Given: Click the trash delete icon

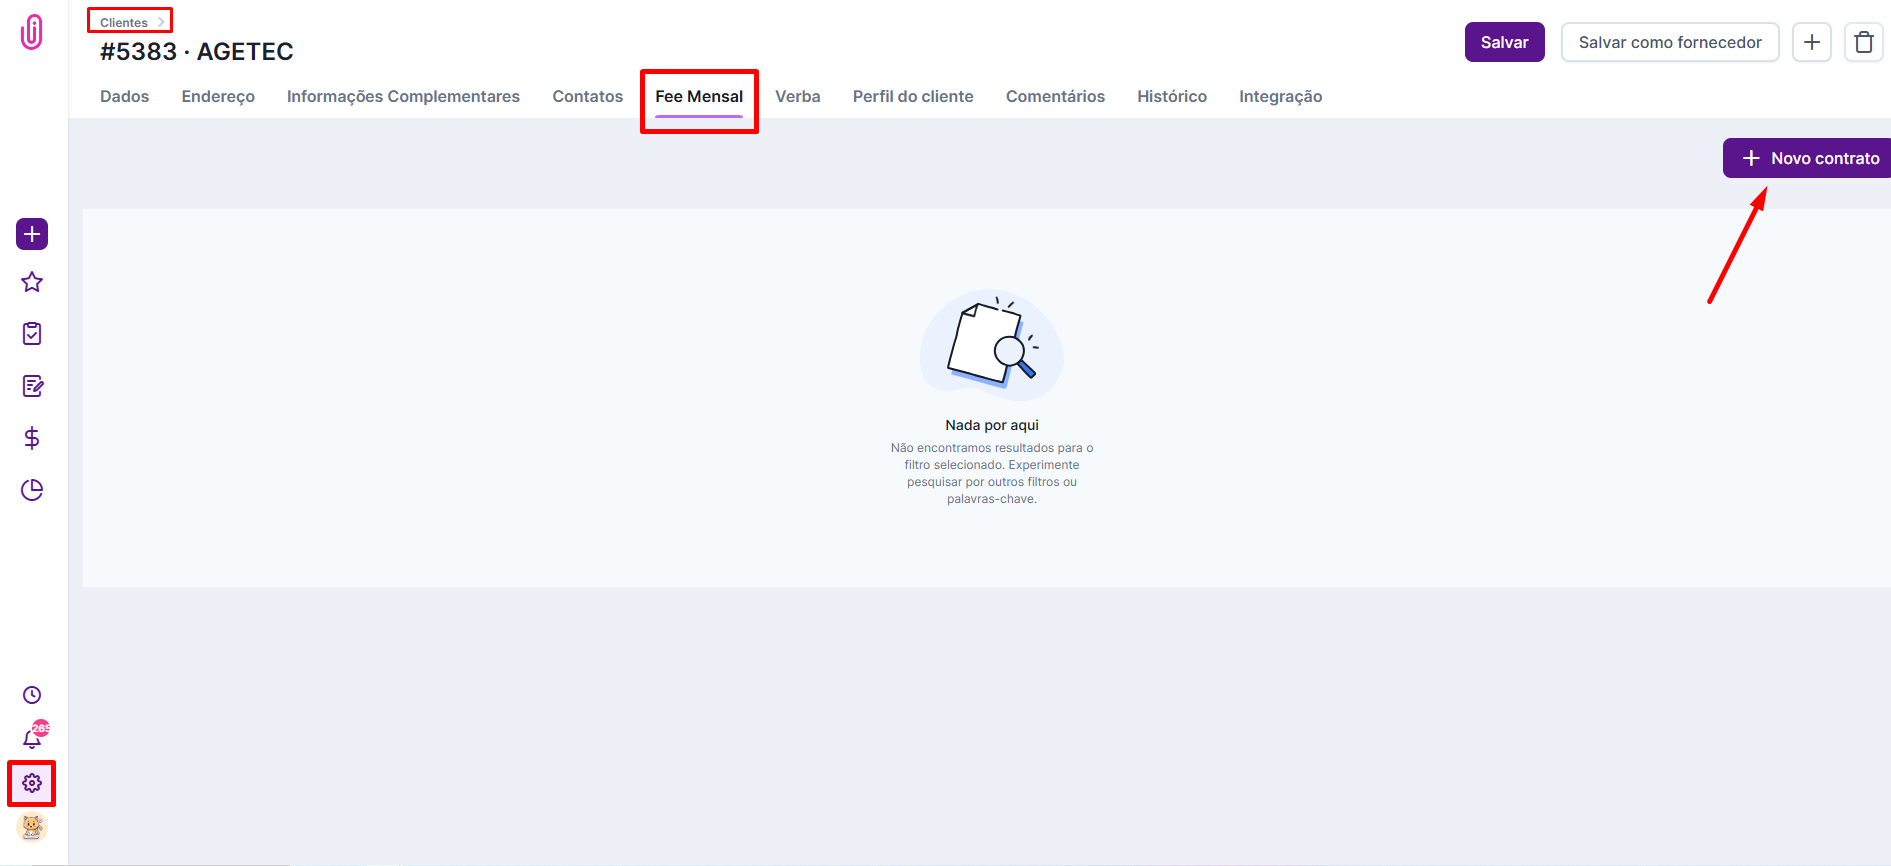Looking at the screenshot, I should [1863, 42].
